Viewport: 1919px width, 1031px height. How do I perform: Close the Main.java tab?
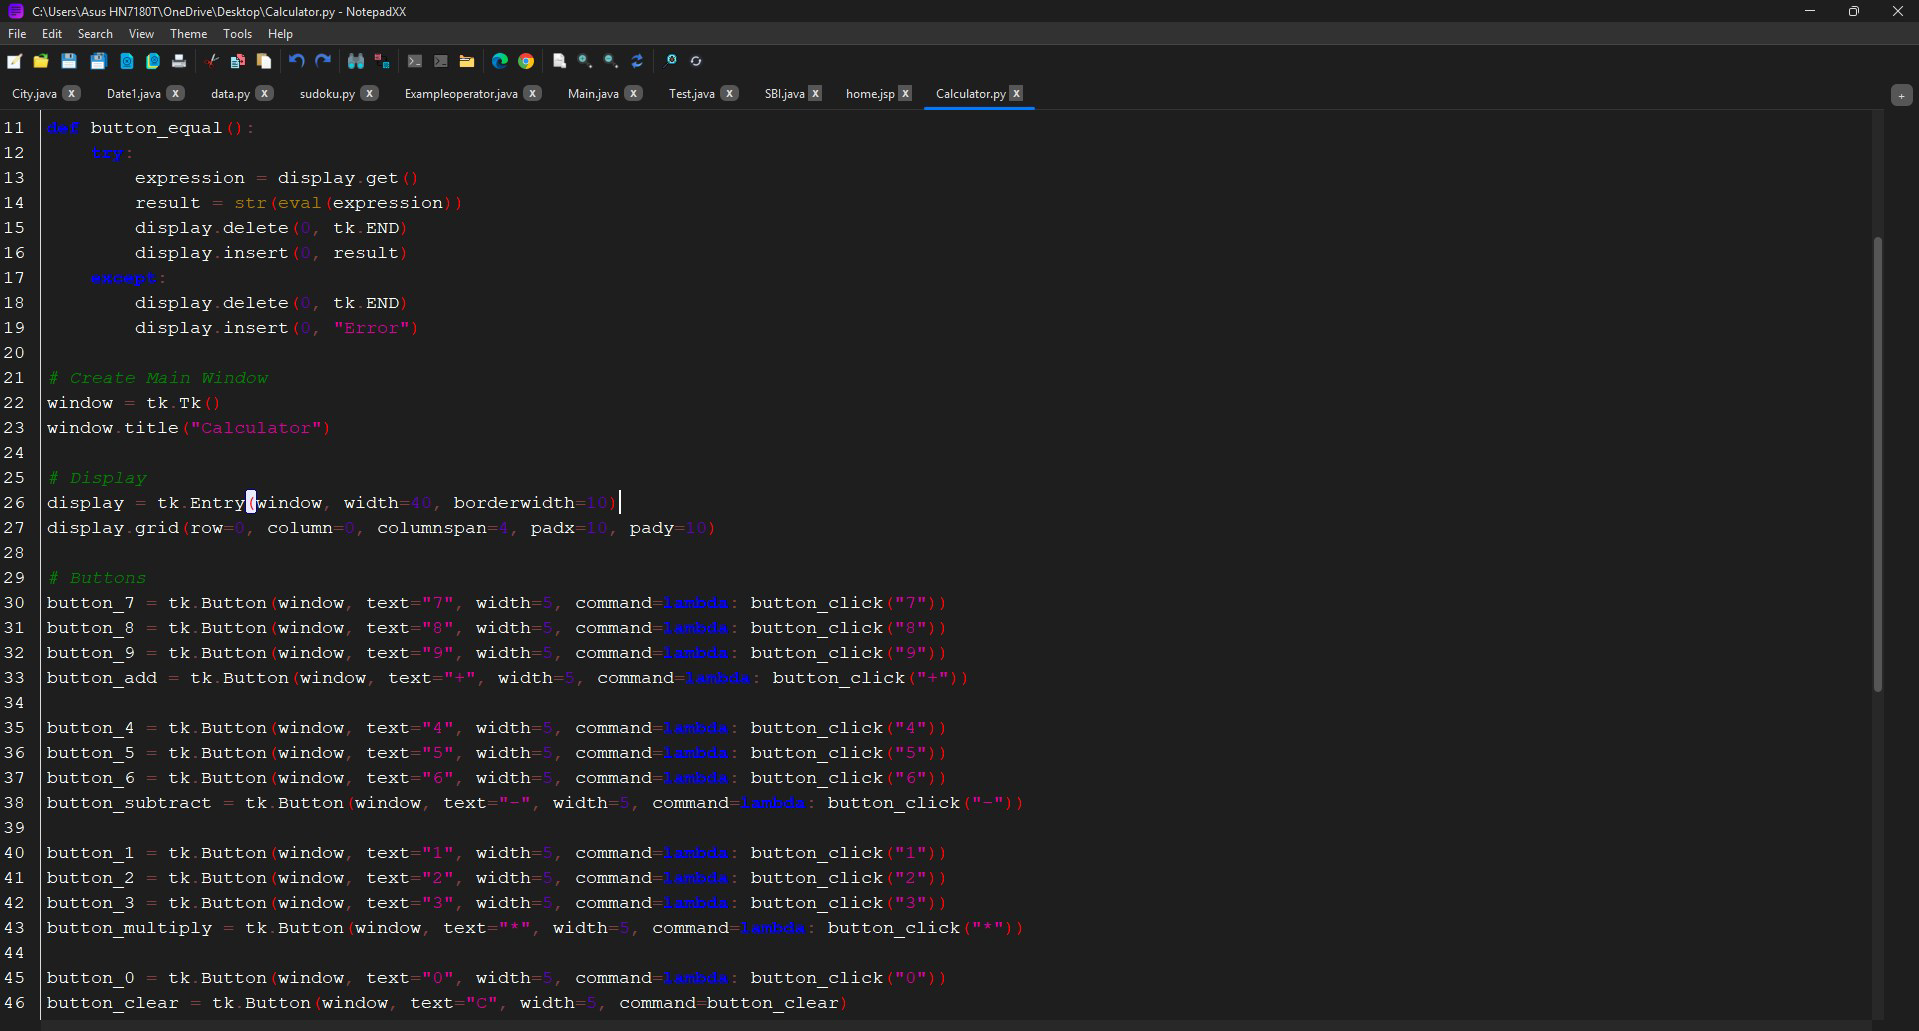[x=633, y=93]
